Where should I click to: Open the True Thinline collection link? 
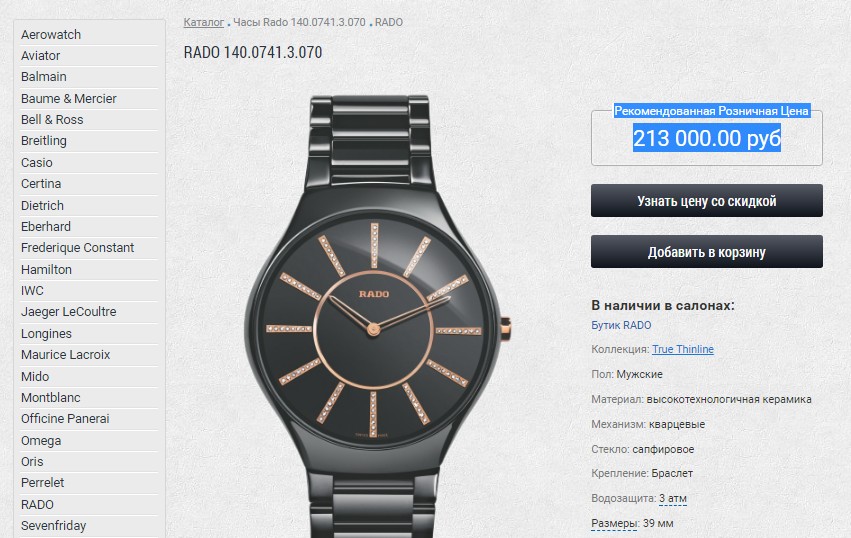[683, 349]
